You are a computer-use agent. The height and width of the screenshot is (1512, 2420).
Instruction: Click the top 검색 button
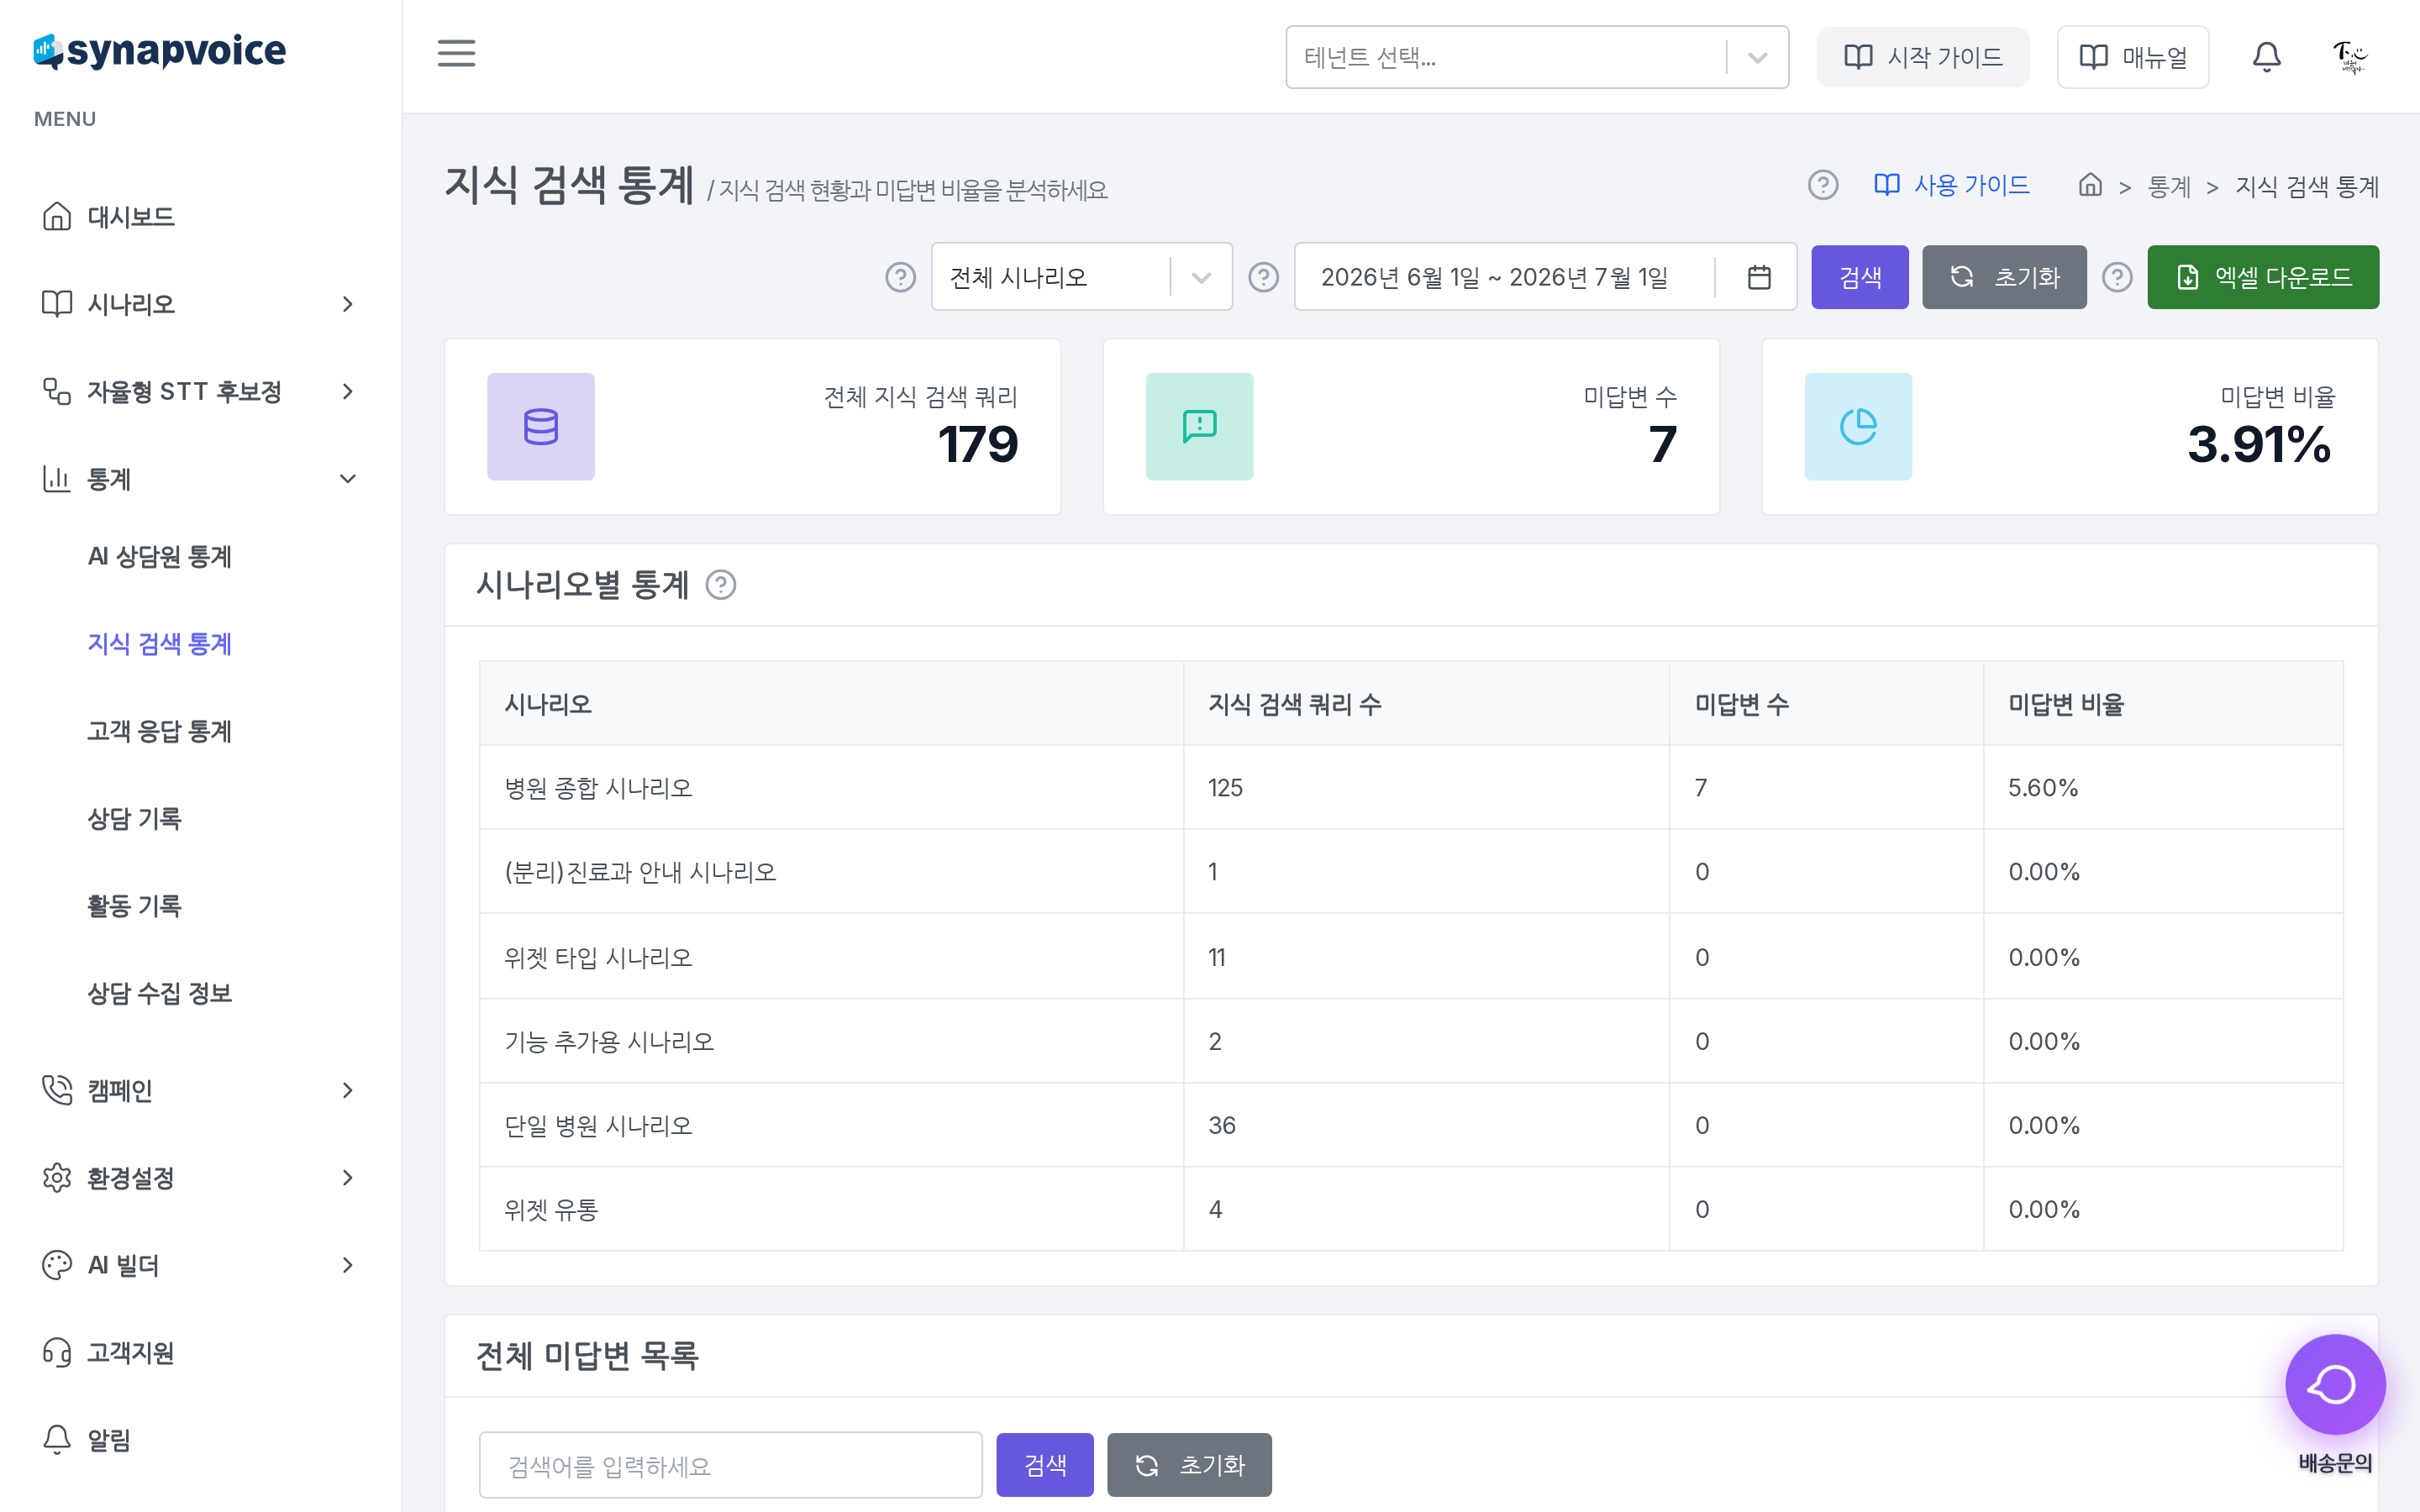click(1860, 277)
